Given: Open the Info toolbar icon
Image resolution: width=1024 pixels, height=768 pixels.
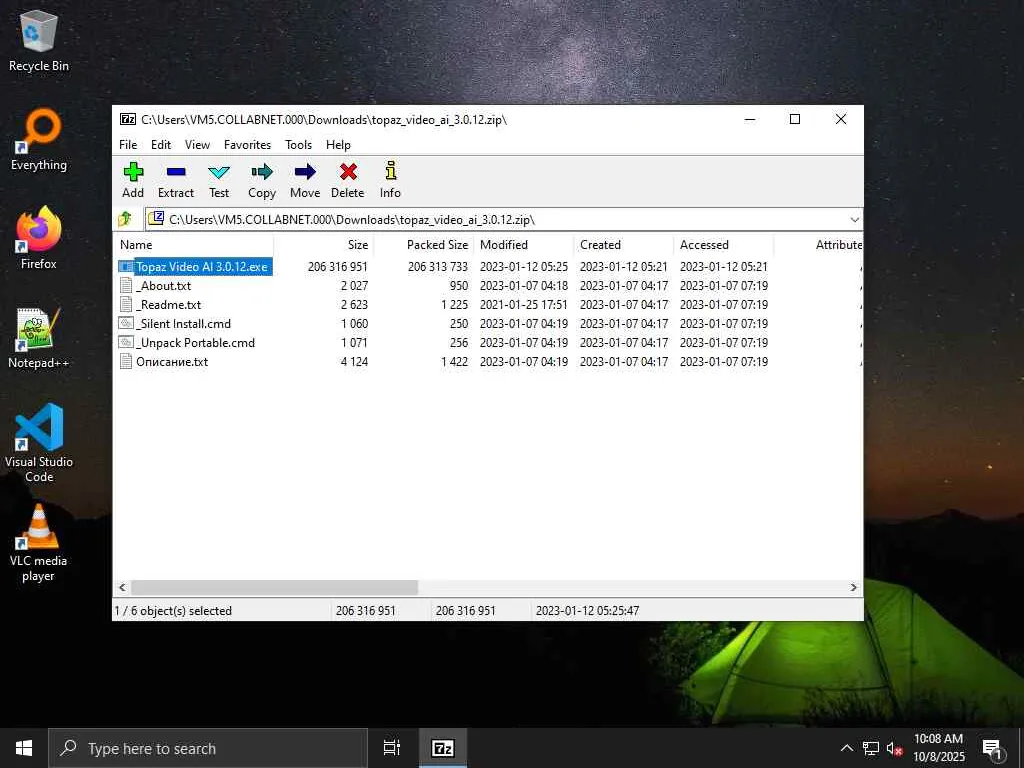Looking at the screenshot, I should [x=391, y=170].
